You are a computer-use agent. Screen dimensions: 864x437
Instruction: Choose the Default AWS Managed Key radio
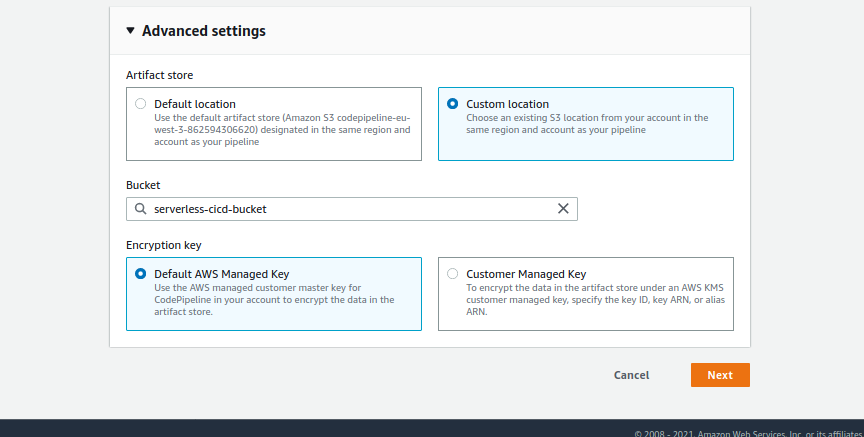click(140, 274)
